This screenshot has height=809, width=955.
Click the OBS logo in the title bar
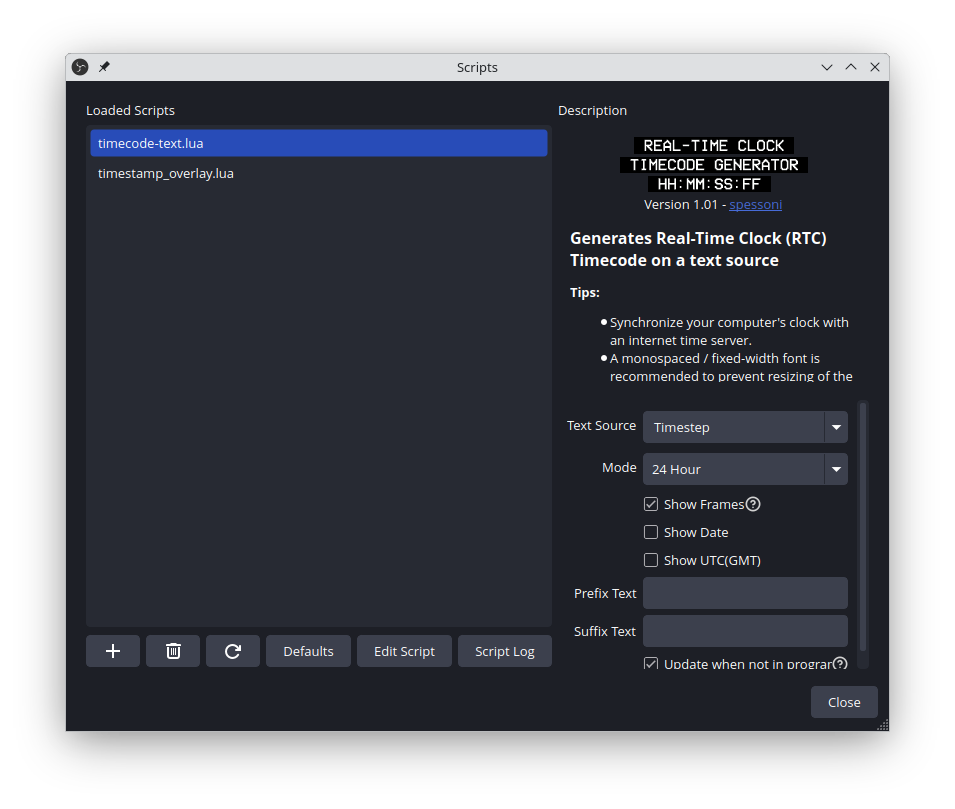[x=81, y=67]
